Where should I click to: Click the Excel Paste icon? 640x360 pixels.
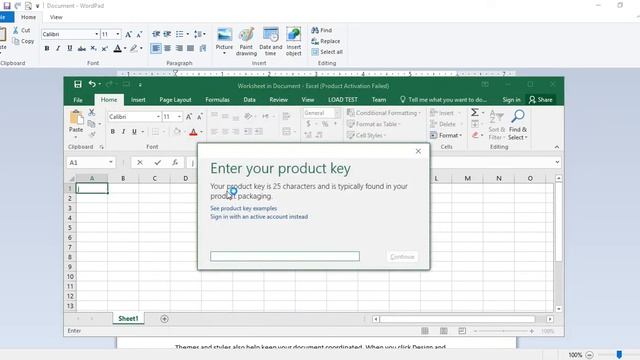pos(76,118)
